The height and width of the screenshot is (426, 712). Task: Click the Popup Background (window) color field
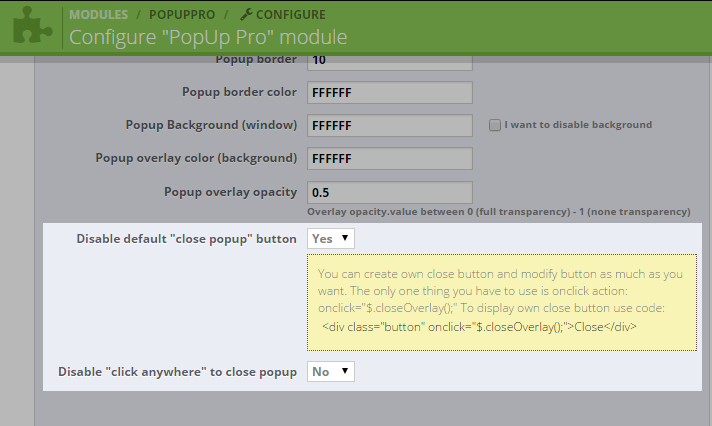(390, 125)
